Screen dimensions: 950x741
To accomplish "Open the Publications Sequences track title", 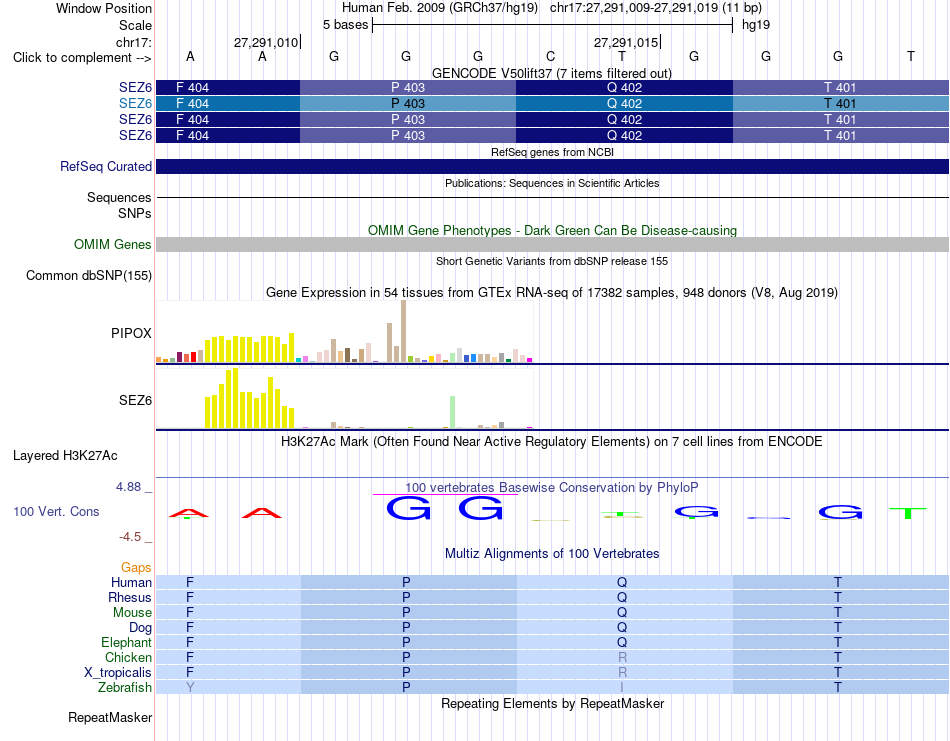I will (x=552, y=183).
